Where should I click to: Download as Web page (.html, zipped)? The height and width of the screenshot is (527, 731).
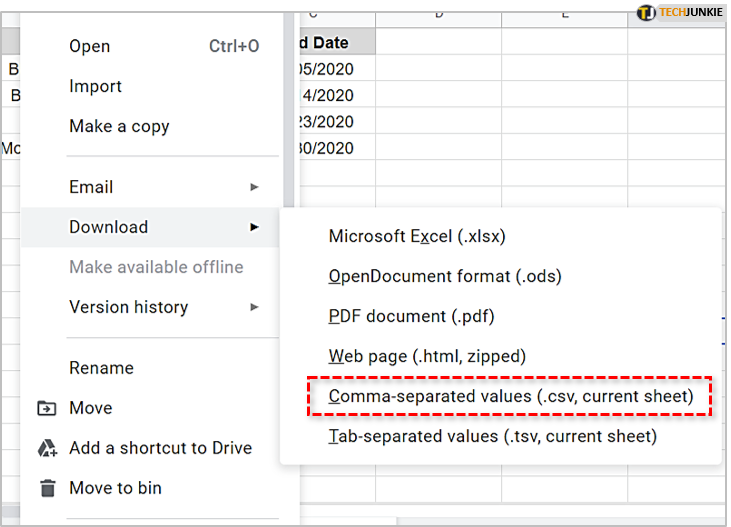(x=427, y=356)
